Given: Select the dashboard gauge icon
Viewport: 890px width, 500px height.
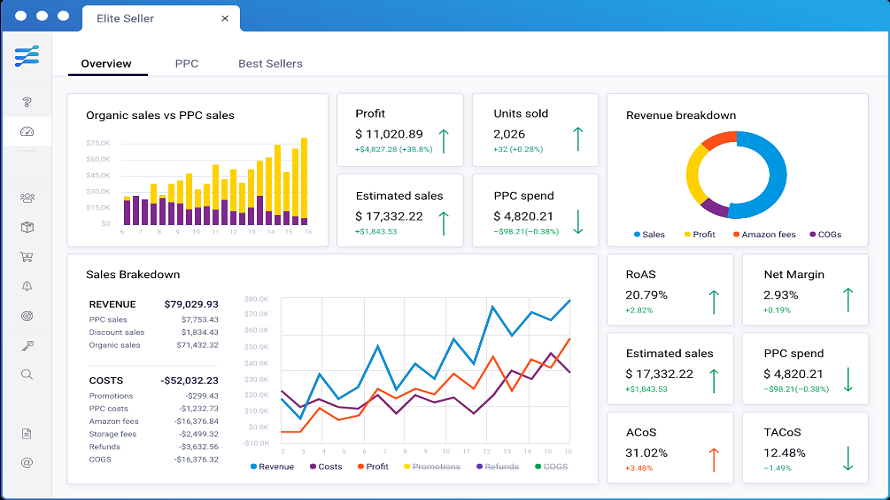Looking at the screenshot, I should pyautogui.click(x=27, y=132).
